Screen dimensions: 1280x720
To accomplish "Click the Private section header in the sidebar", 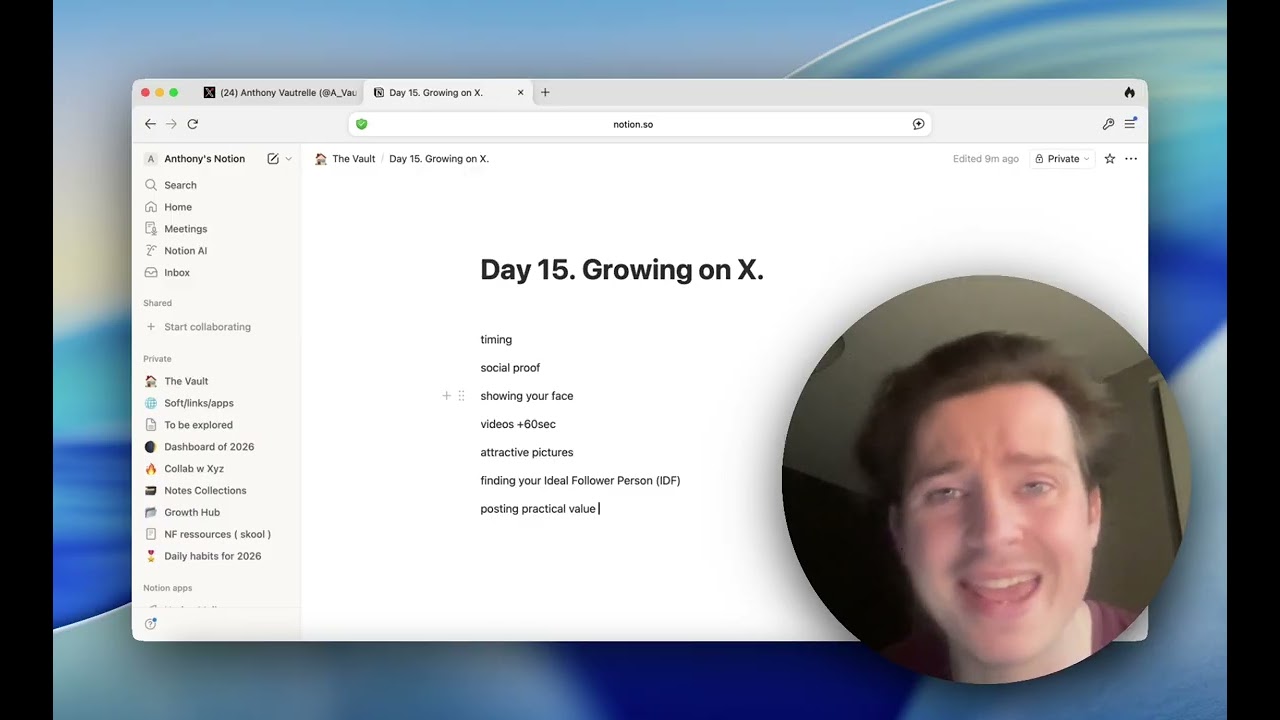I will click(157, 359).
